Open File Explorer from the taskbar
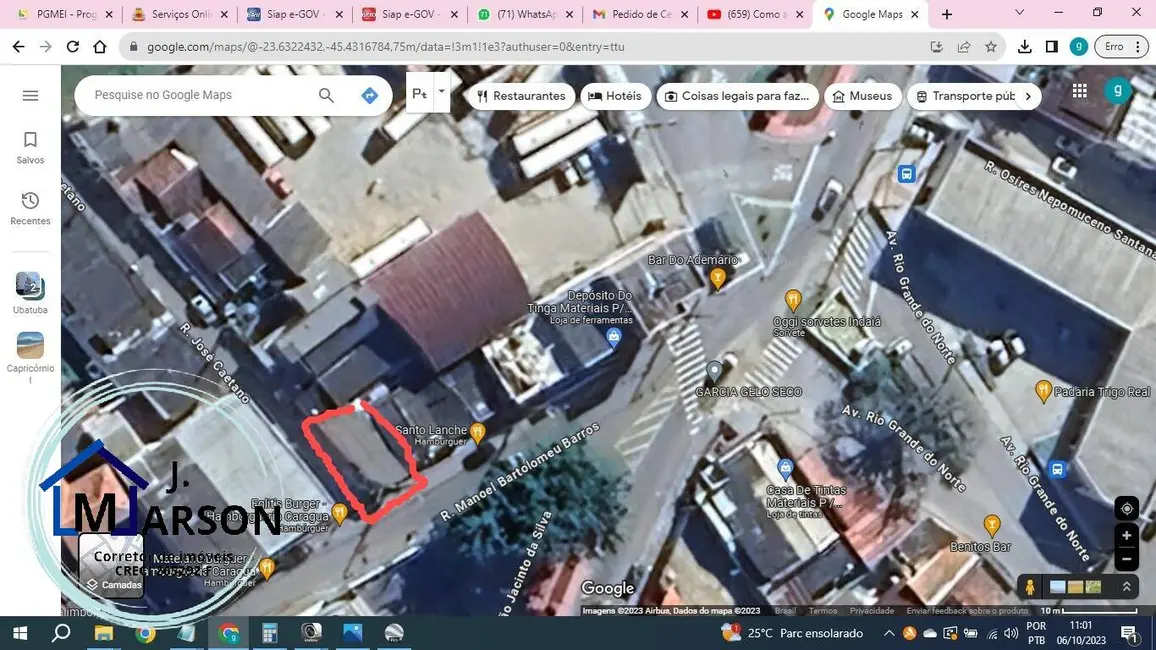1156x650 pixels. click(x=103, y=633)
